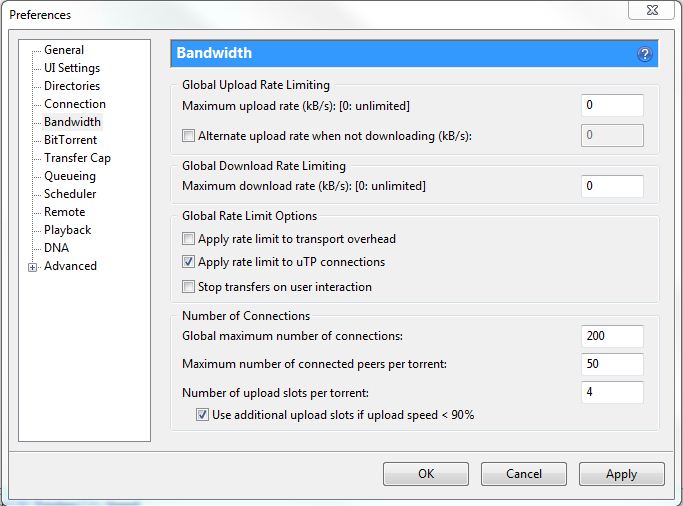Close the Preferences dialog with X
683x506 pixels.
tap(652, 10)
